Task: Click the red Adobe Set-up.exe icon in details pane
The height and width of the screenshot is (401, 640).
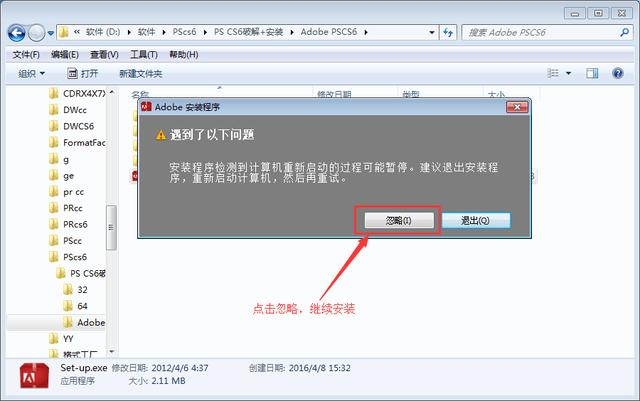Action: [x=34, y=375]
